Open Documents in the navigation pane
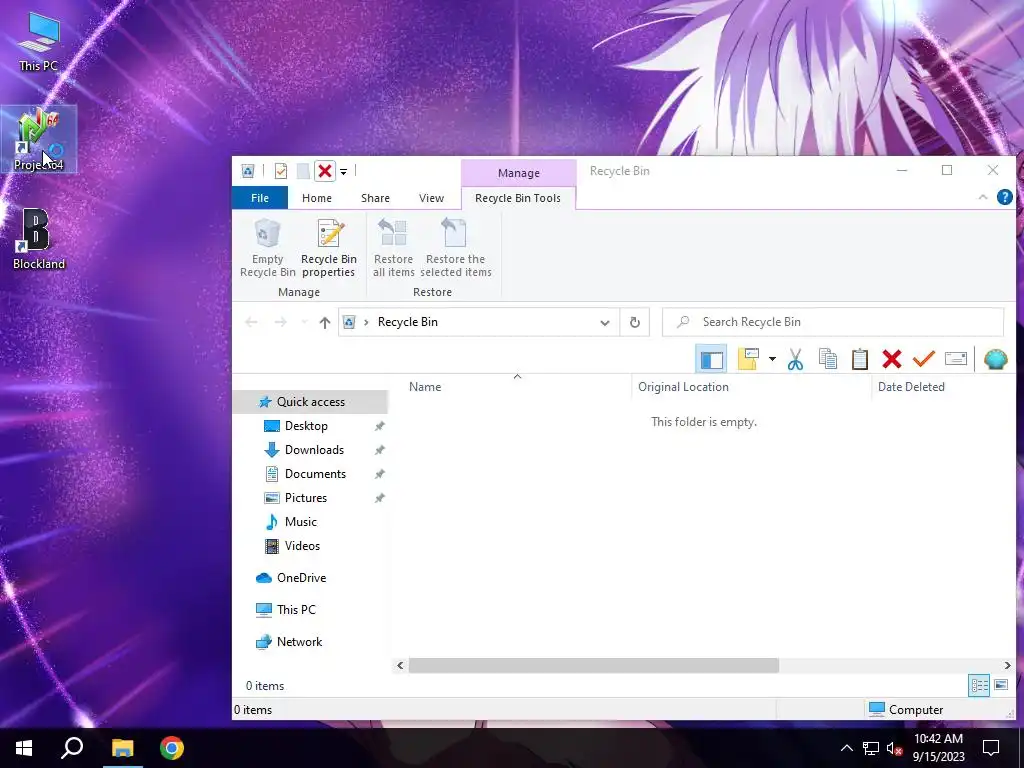Viewport: 1024px width, 768px height. click(x=315, y=474)
